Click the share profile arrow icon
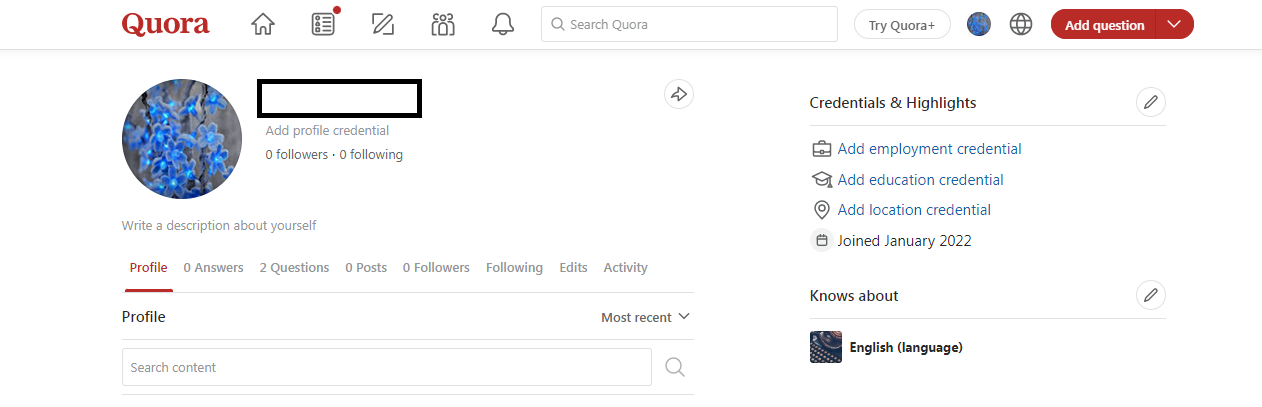Viewport: 1262px width, 407px height. click(679, 94)
